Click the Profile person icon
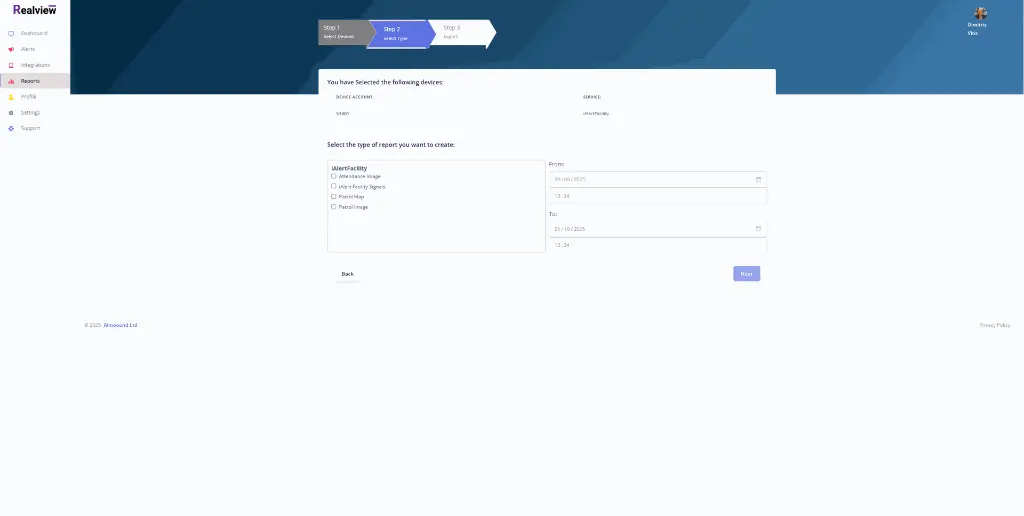The width and height of the screenshot is (1024, 516). click(11, 97)
